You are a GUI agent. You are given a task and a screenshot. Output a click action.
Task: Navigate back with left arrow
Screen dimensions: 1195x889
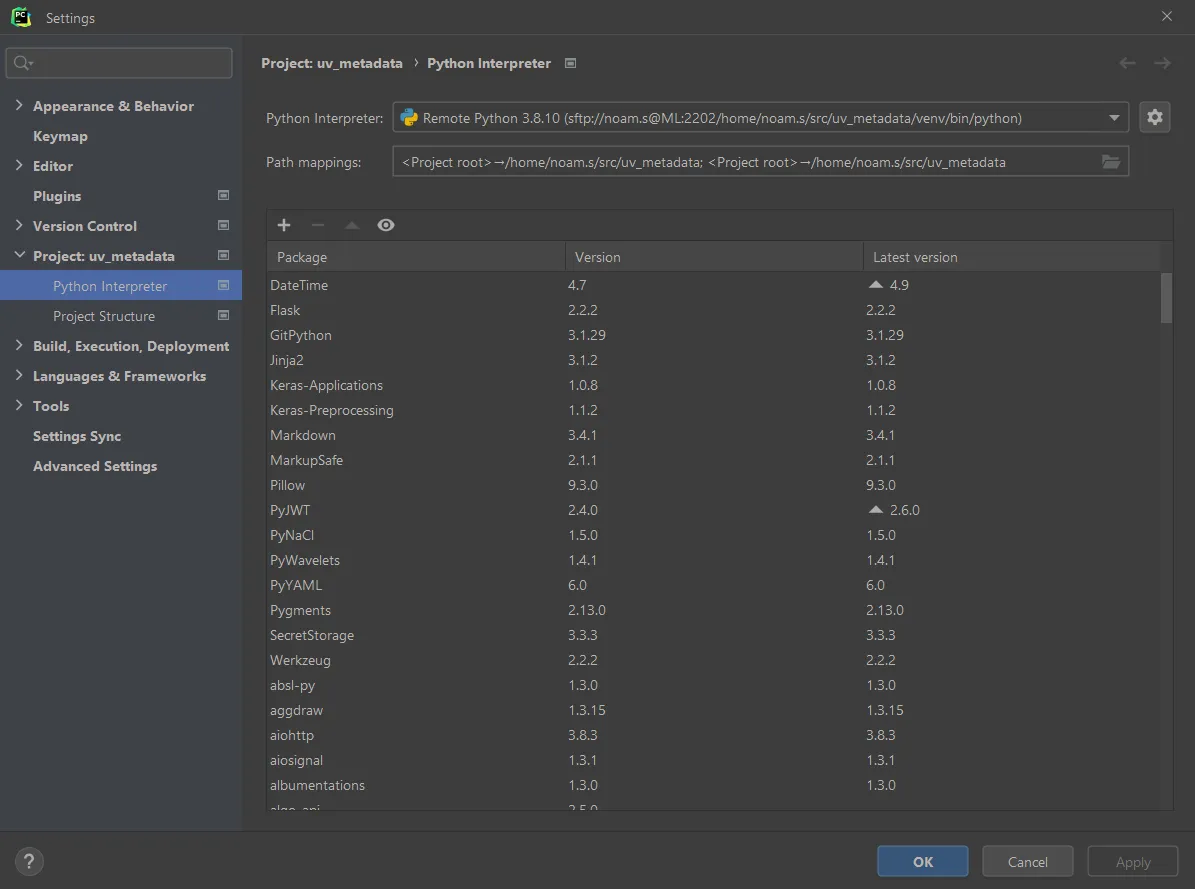[1127, 63]
